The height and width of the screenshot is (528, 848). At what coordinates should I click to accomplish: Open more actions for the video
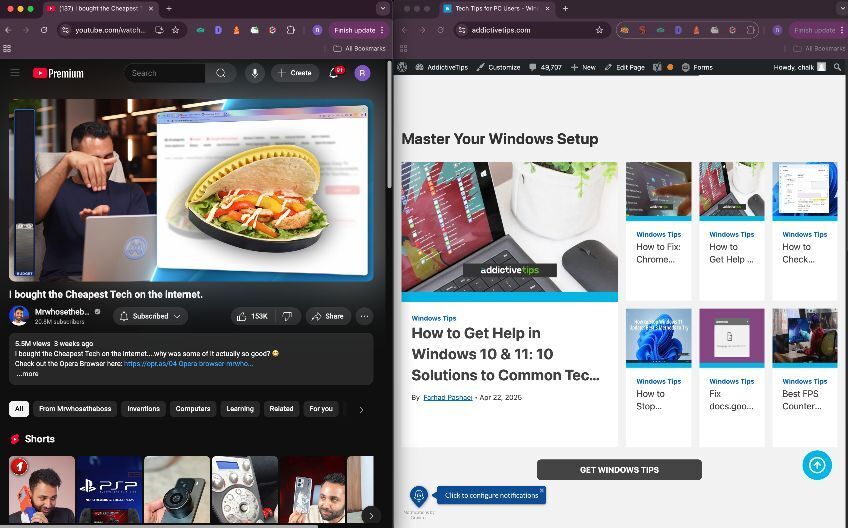pyautogui.click(x=365, y=316)
